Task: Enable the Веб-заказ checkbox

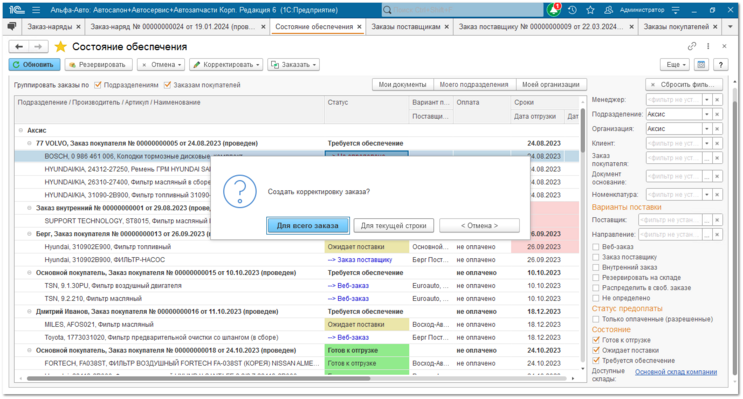Action: 596,247
